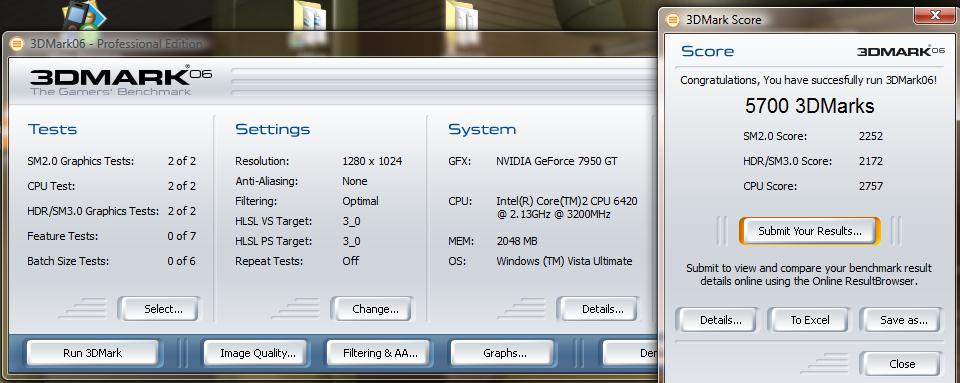960x383 pixels.
Task: Click the Batch Size Tests 0 of 6 value
Action: [x=181, y=261]
